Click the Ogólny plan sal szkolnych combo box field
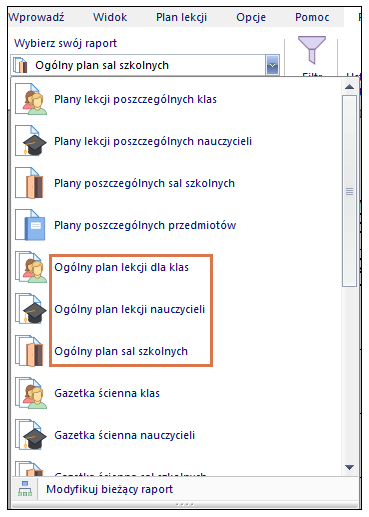Screen dimensions: 369x517 point(145,65)
